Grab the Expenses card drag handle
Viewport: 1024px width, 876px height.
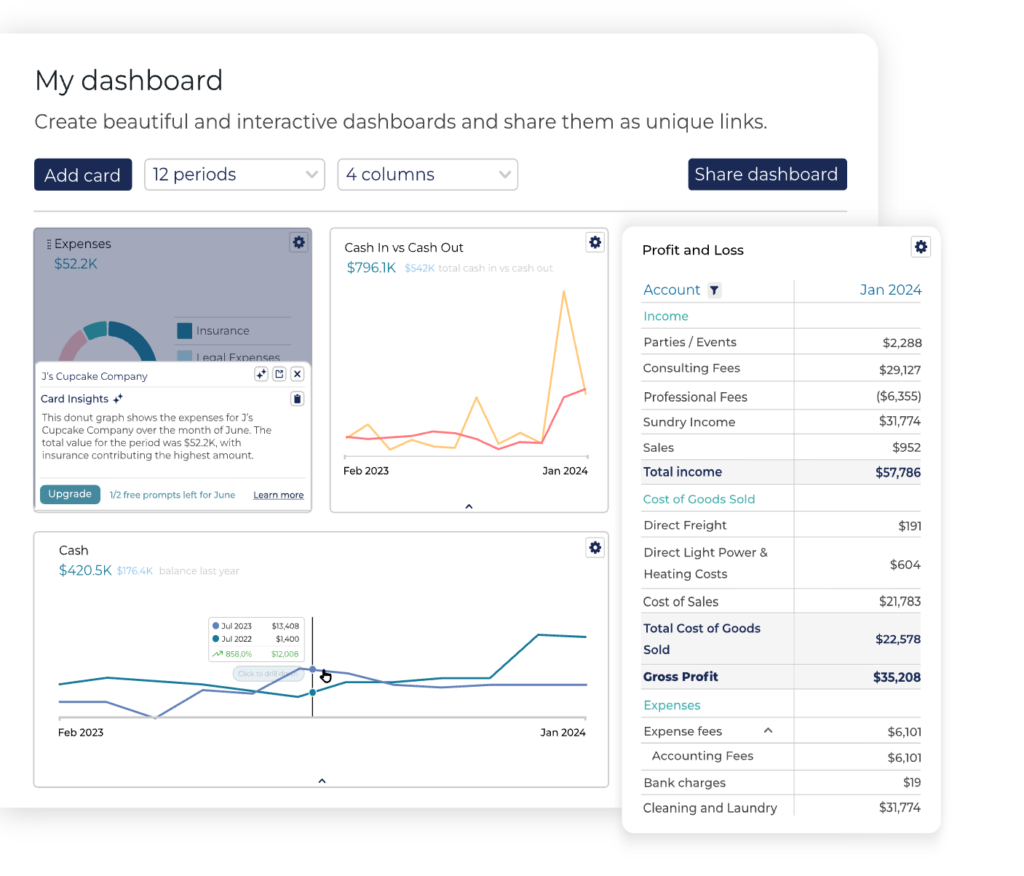[x=49, y=244]
